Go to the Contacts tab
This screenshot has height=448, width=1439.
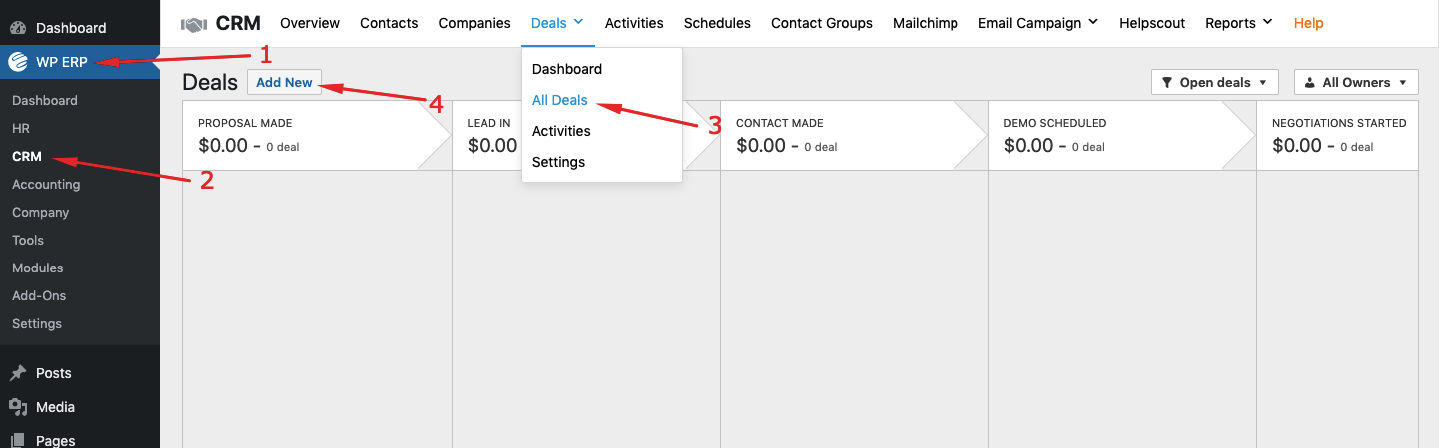tap(389, 23)
